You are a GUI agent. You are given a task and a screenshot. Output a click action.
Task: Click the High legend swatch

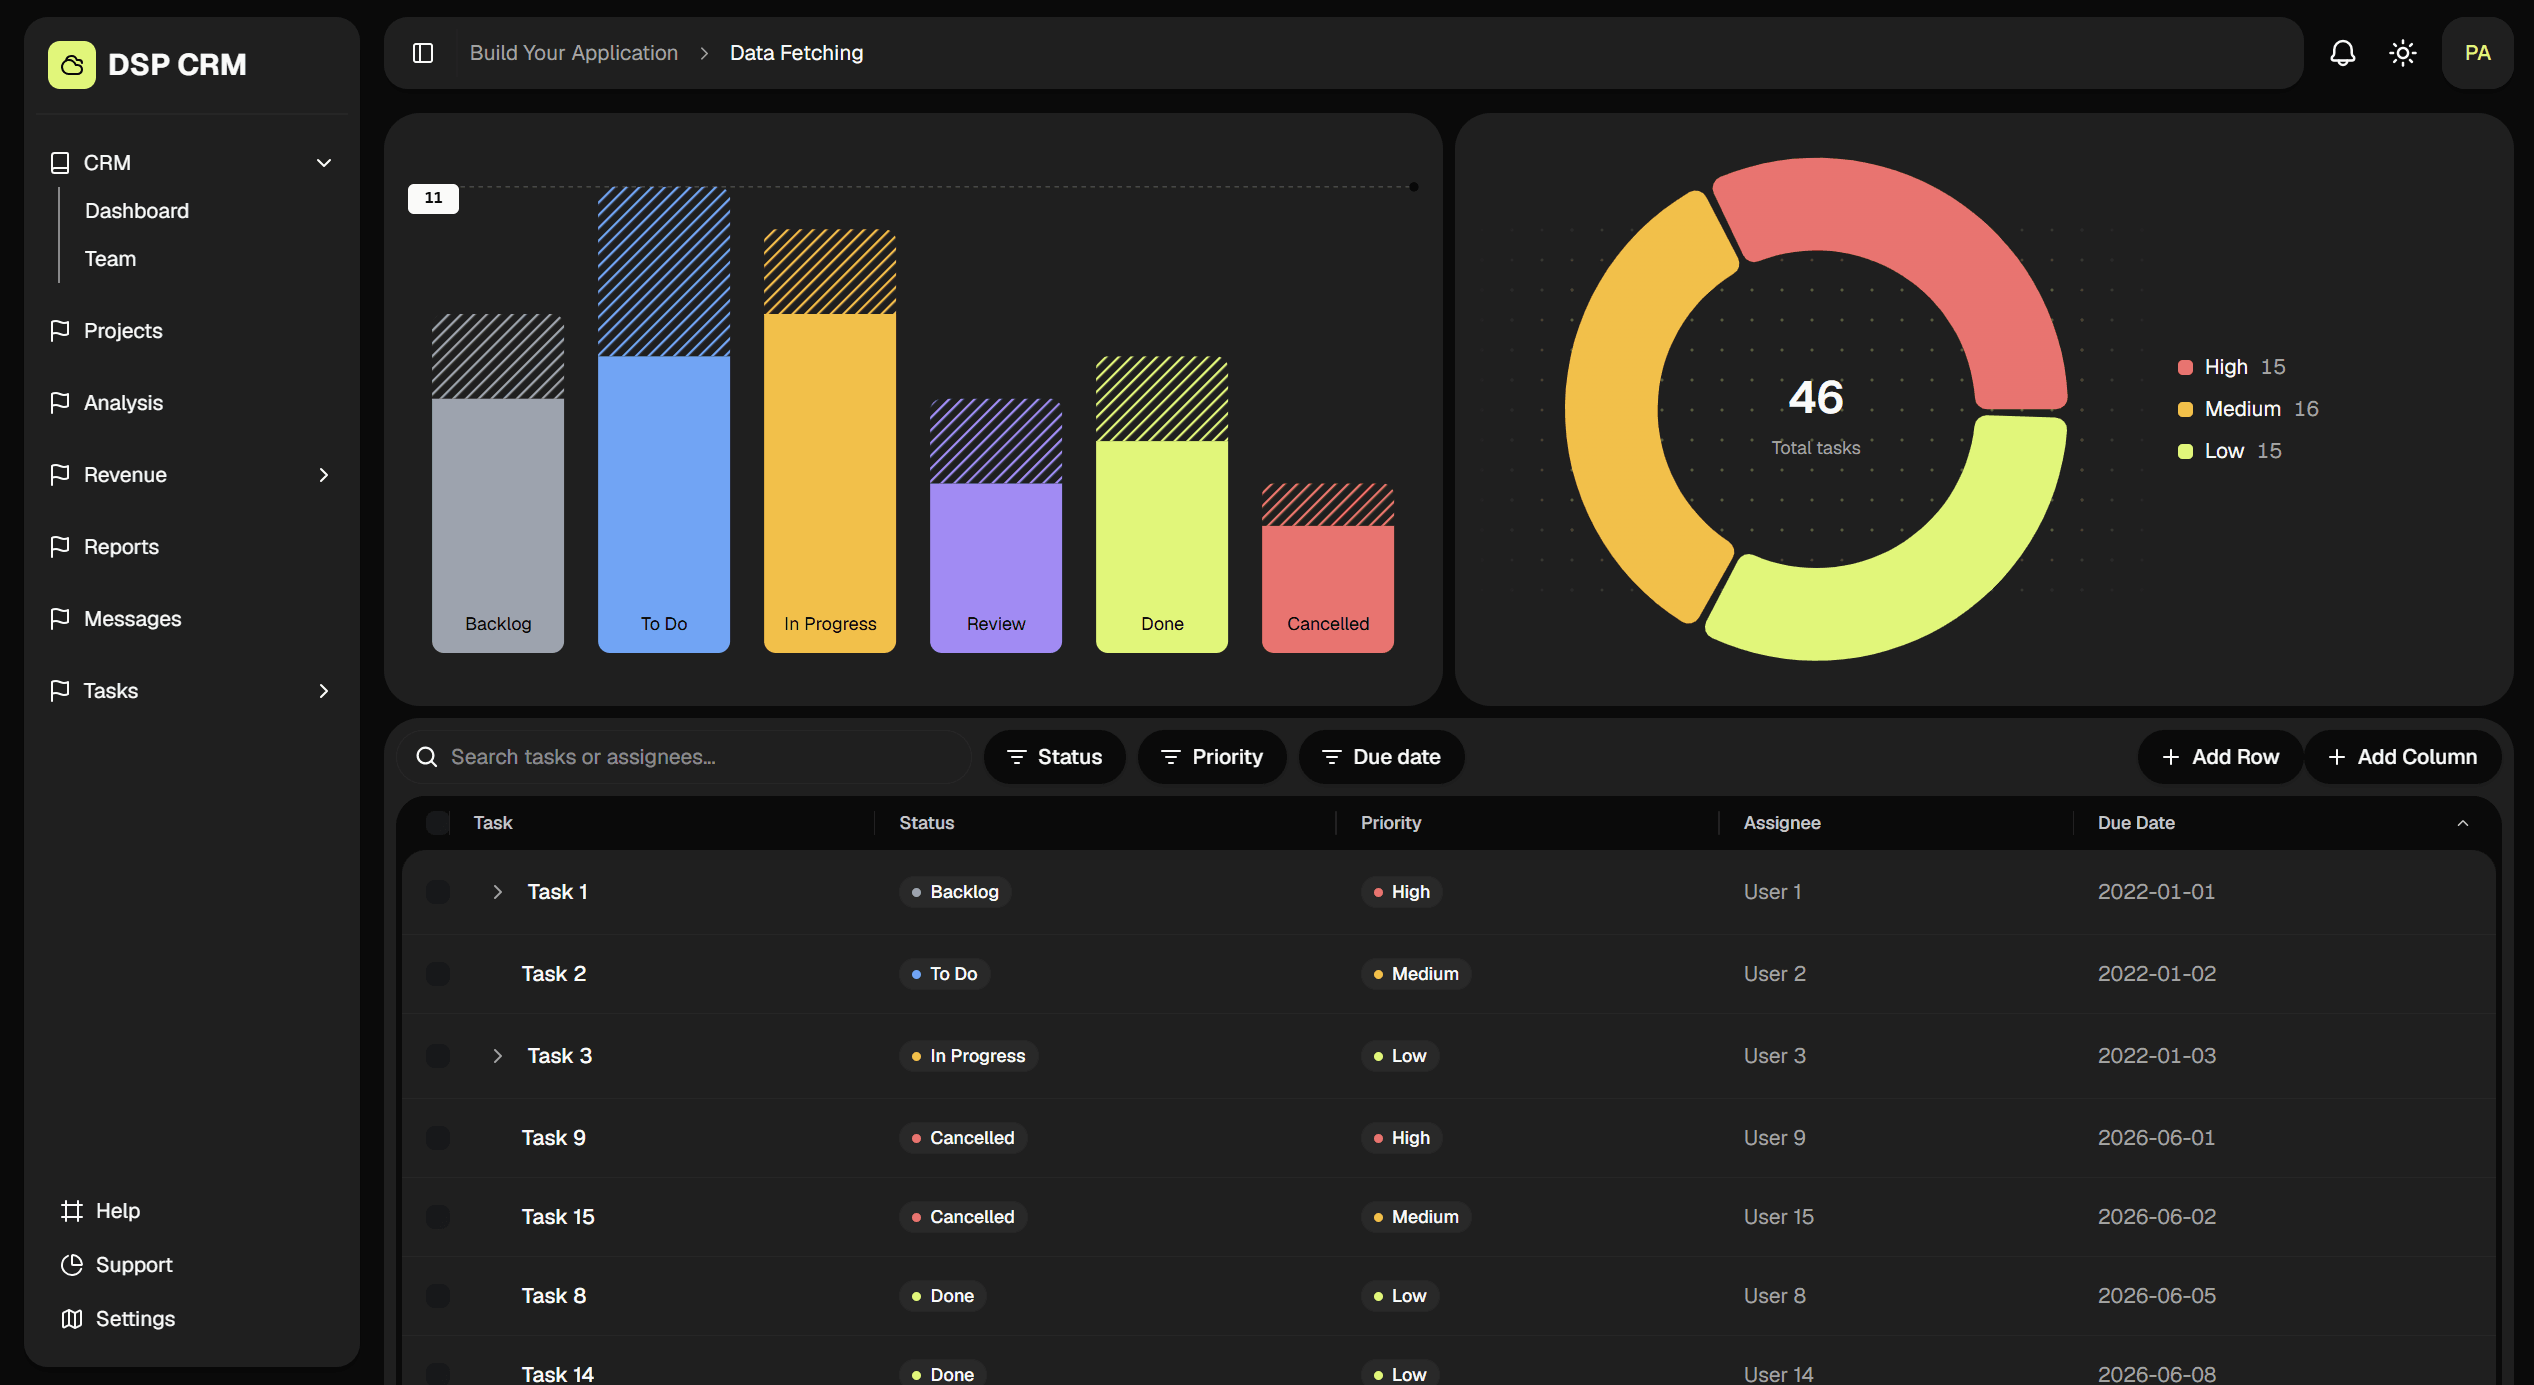[2185, 367]
